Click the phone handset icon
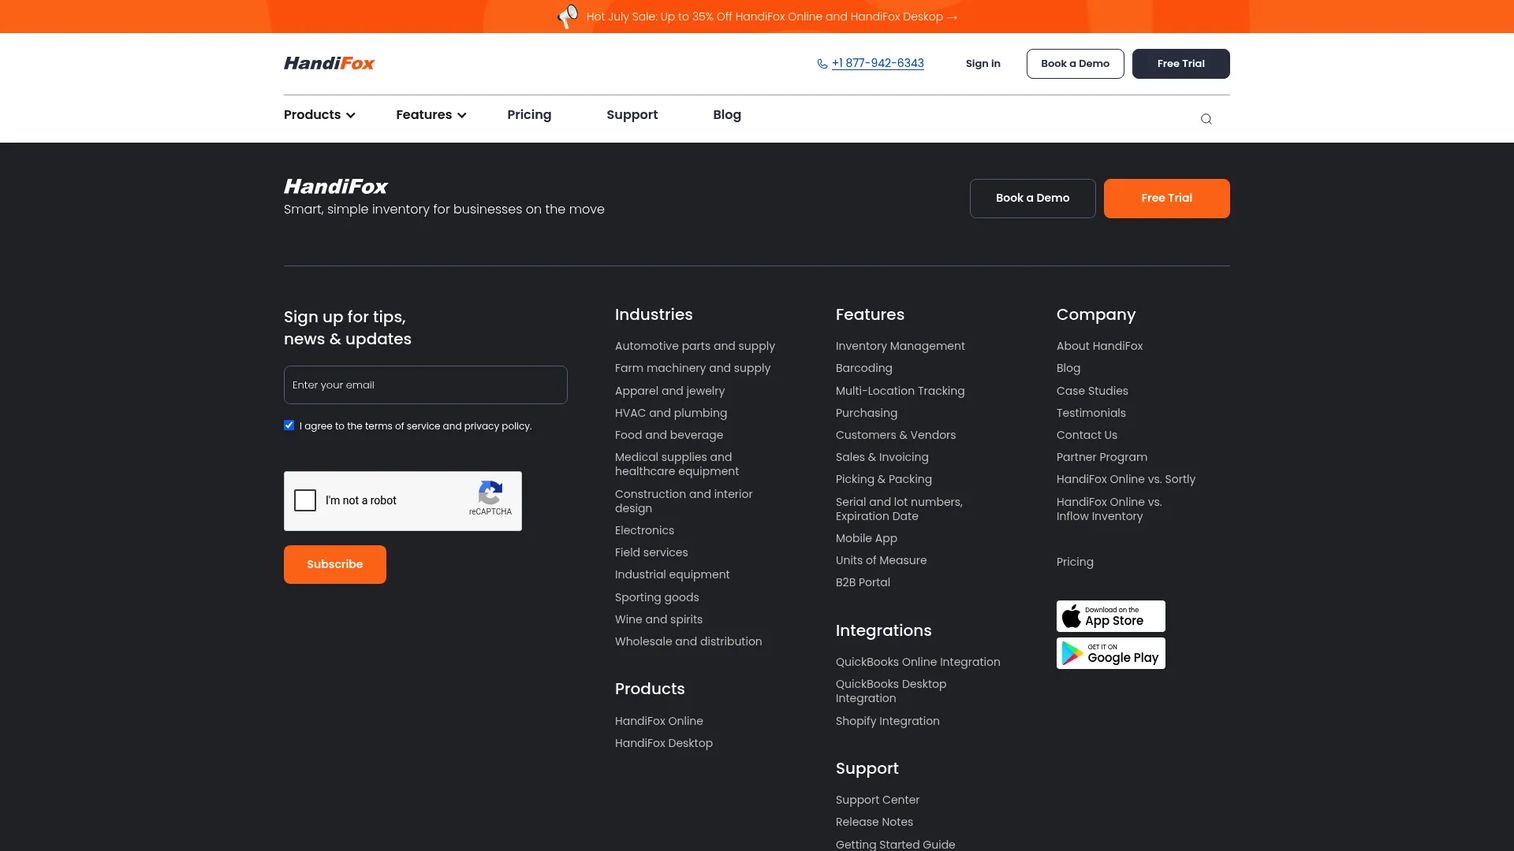Viewport: 1514px width, 851px height. point(822,64)
